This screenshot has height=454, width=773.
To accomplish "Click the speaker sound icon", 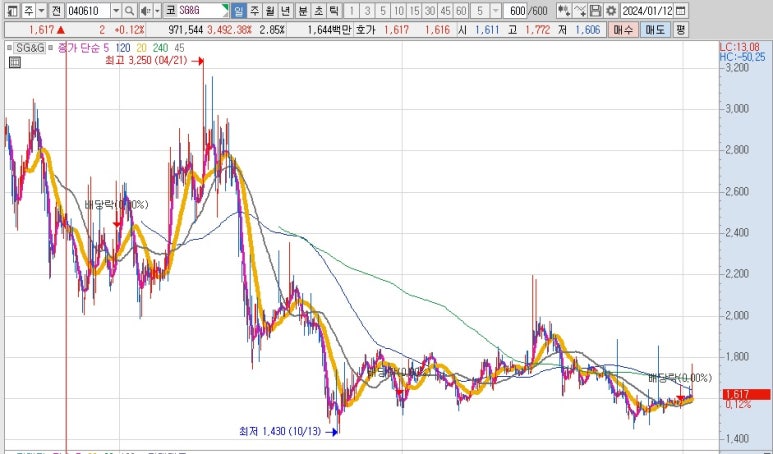I will [145, 10].
